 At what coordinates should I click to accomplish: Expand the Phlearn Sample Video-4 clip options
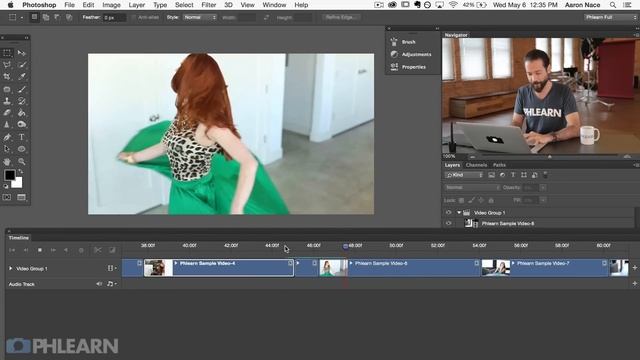(x=176, y=263)
